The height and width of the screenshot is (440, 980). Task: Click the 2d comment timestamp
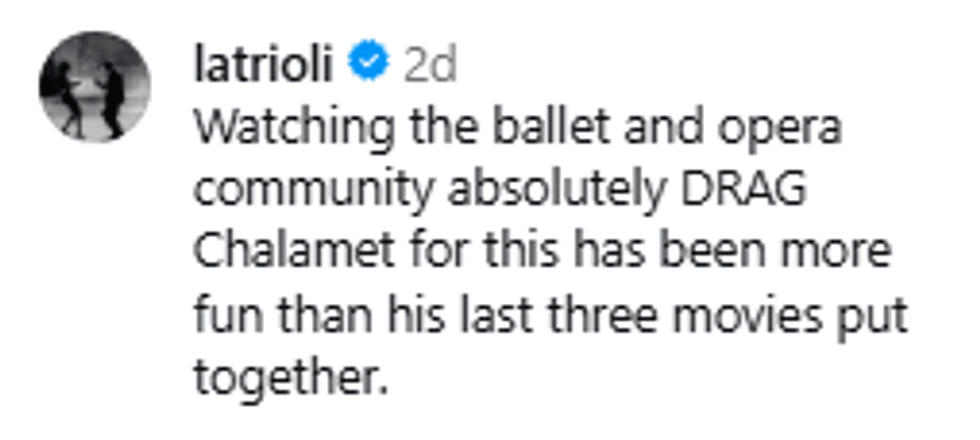pyautogui.click(x=429, y=66)
